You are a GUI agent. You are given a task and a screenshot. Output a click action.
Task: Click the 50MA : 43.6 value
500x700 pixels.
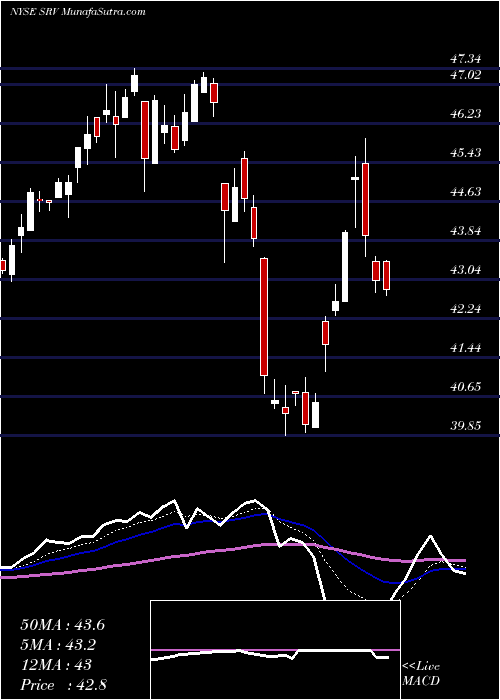(62, 625)
